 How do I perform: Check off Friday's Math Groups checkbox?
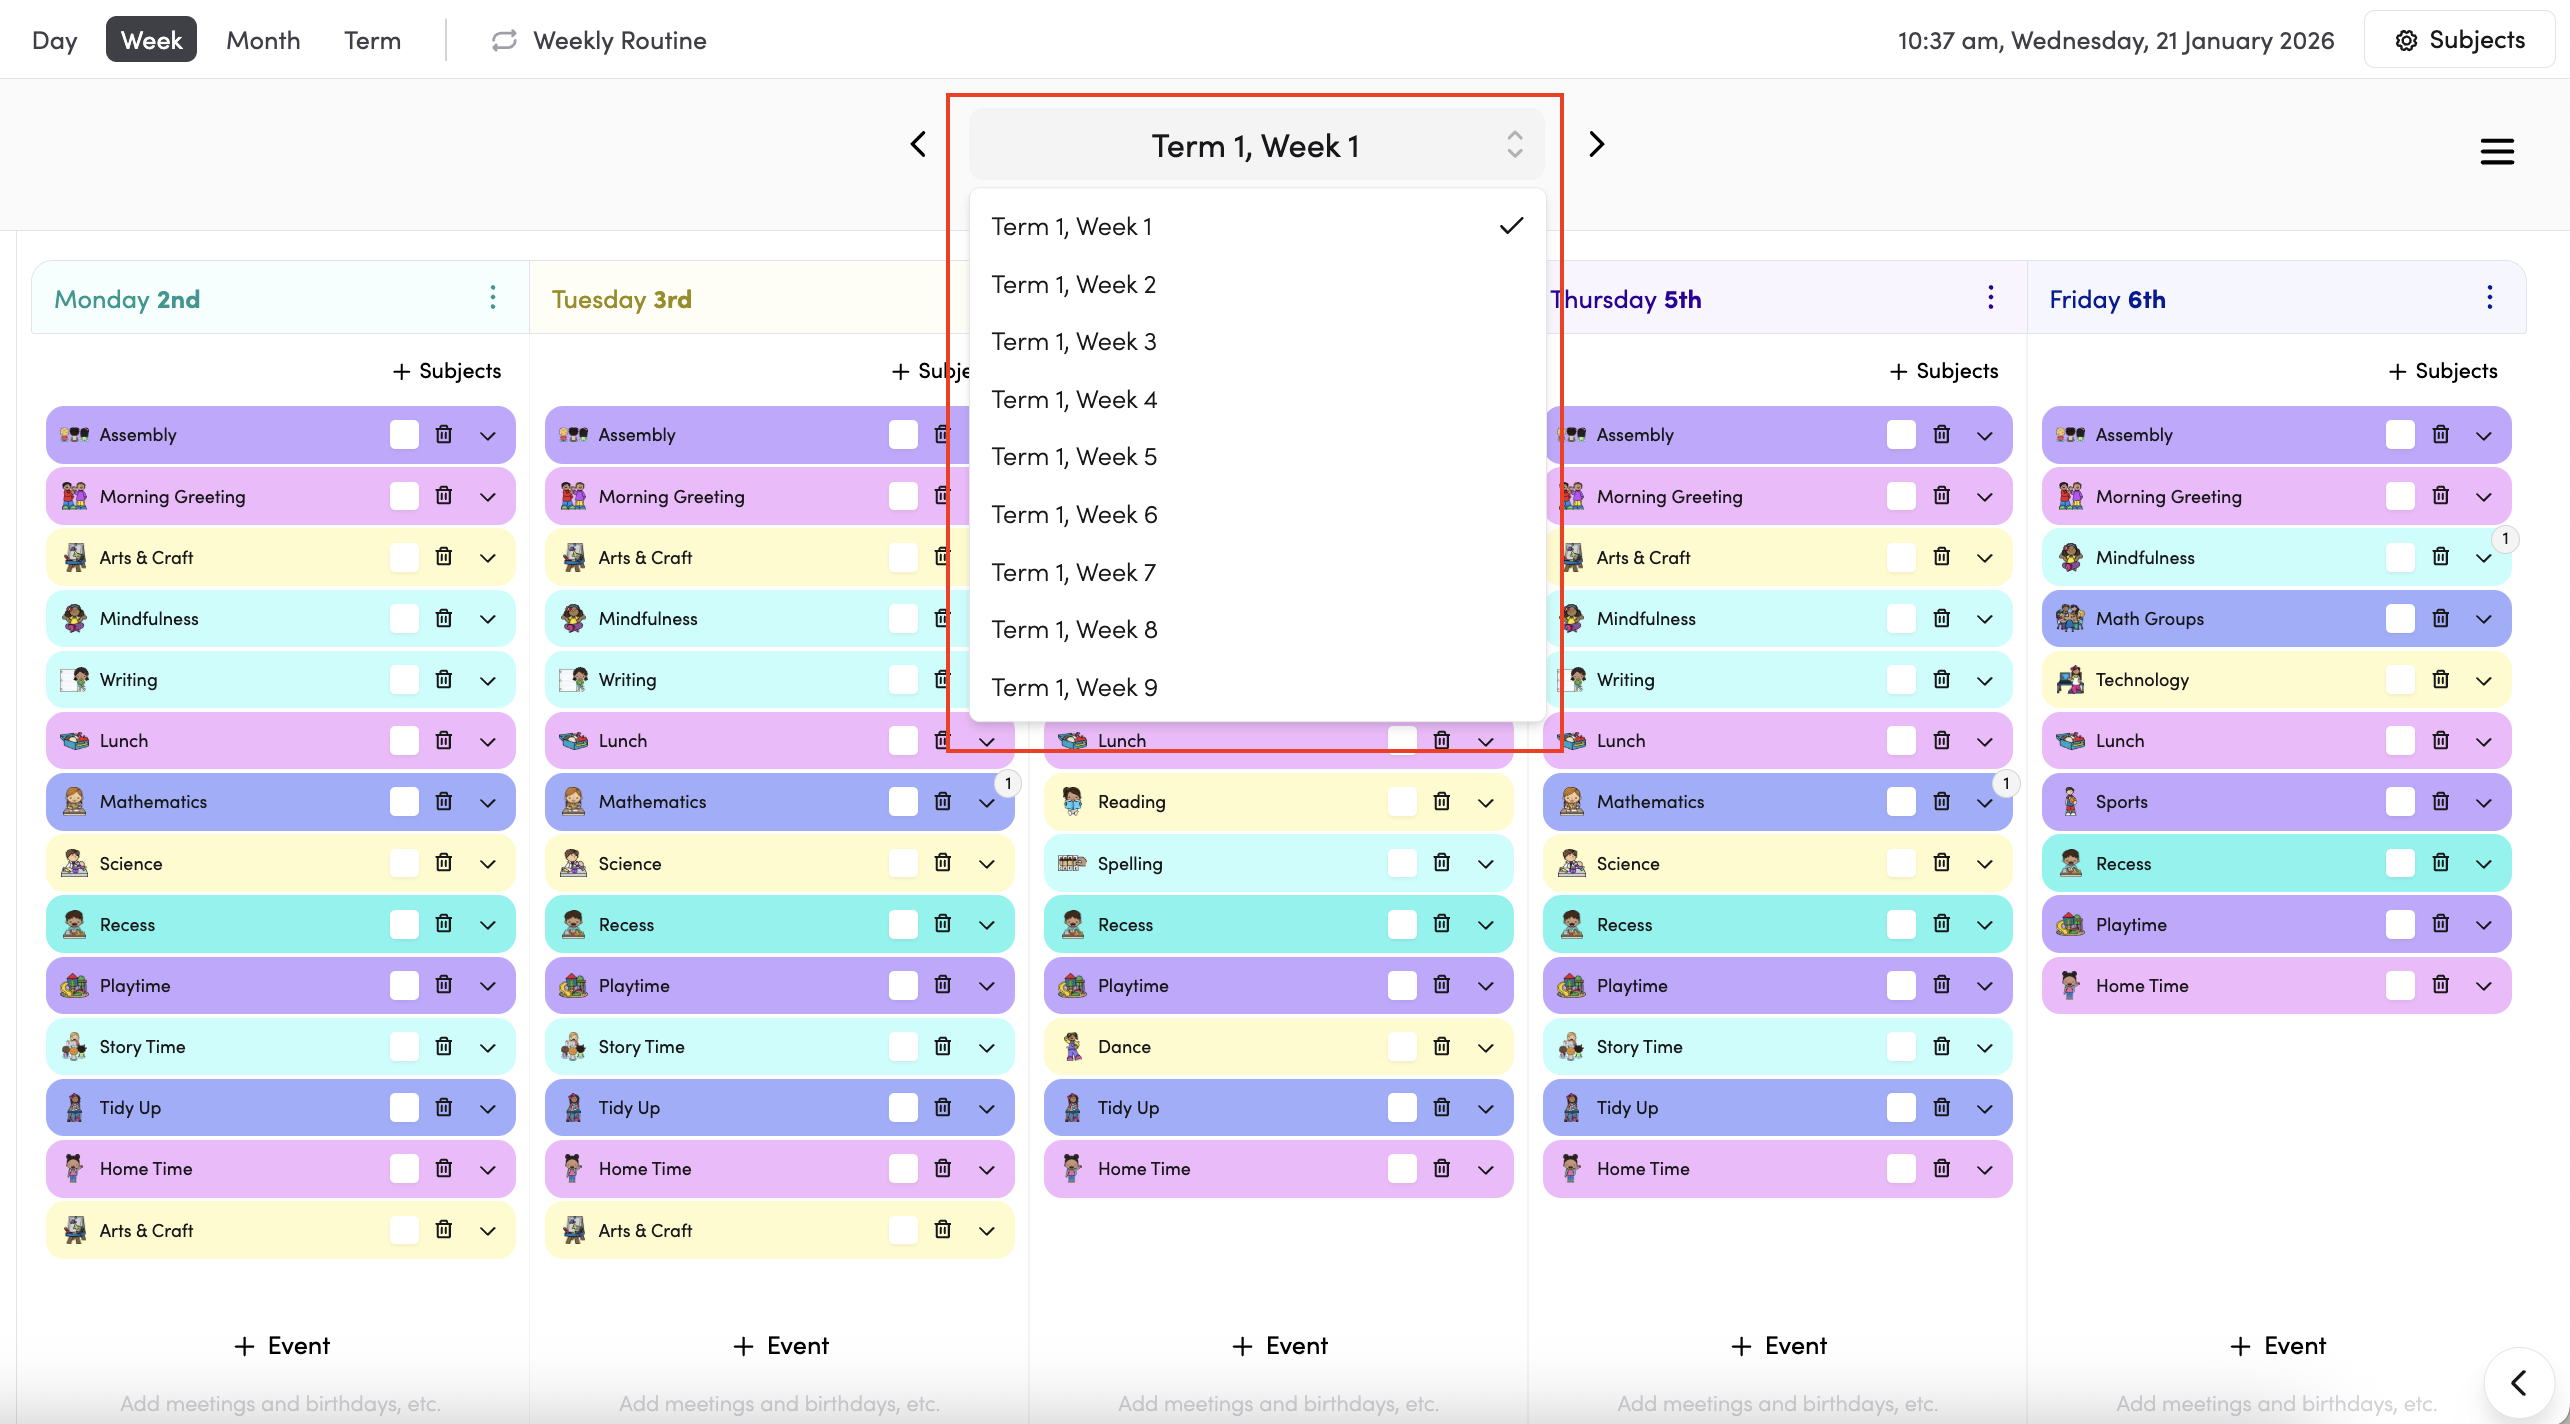(2399, 618)
